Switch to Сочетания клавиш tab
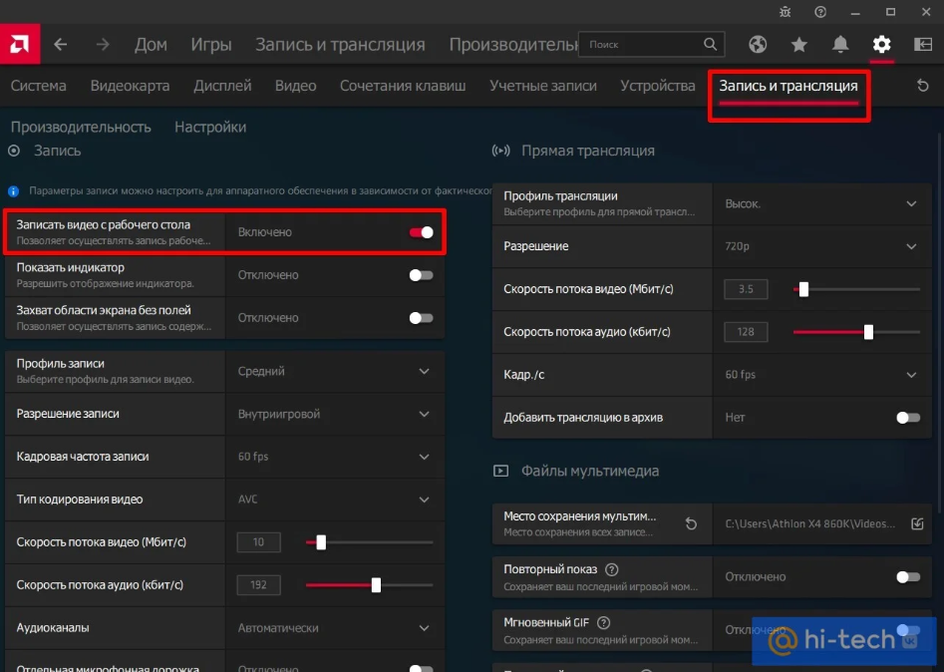Viewport: 944px width, 672px height. click(x=403, y=86)
